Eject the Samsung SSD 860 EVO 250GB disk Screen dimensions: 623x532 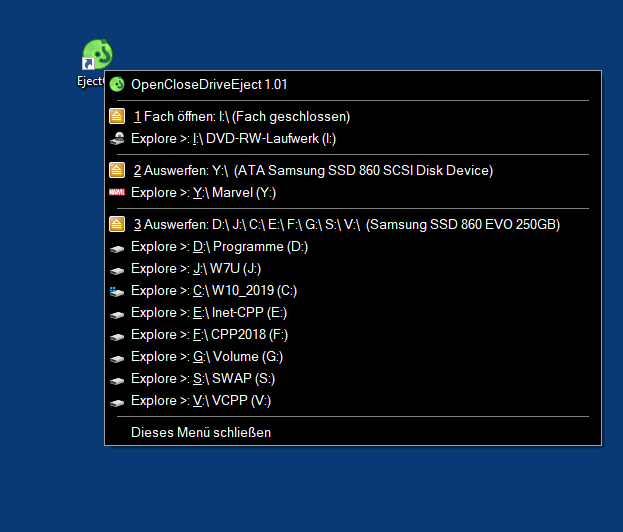pos(353,224)
